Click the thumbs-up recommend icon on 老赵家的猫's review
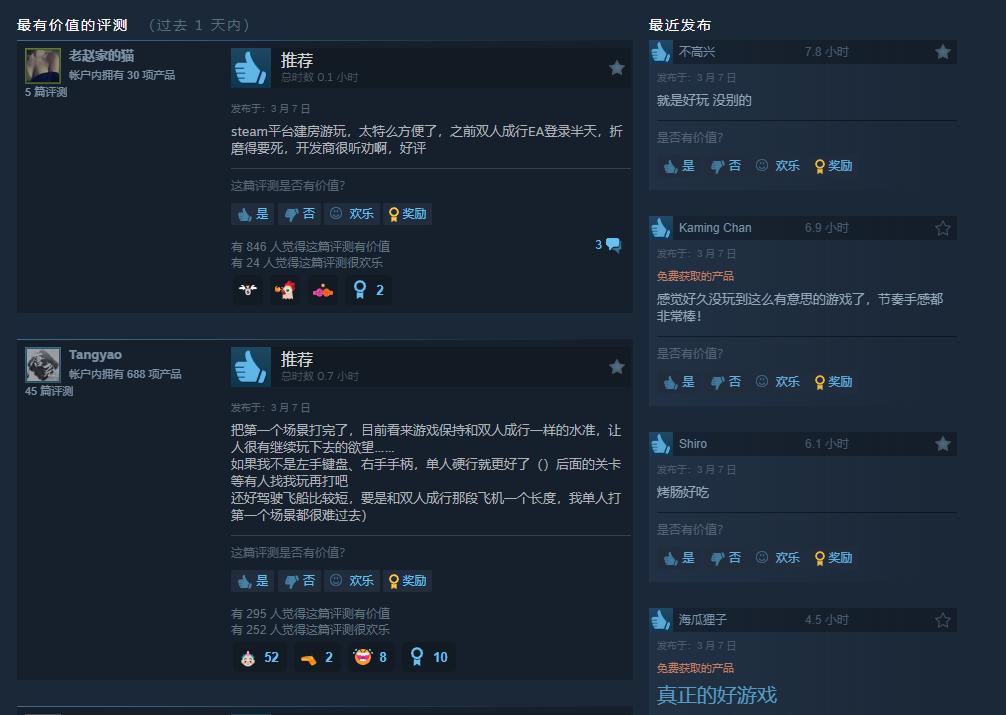The height and width of the screenshot is (715, 1006). [x=251, y=67]
